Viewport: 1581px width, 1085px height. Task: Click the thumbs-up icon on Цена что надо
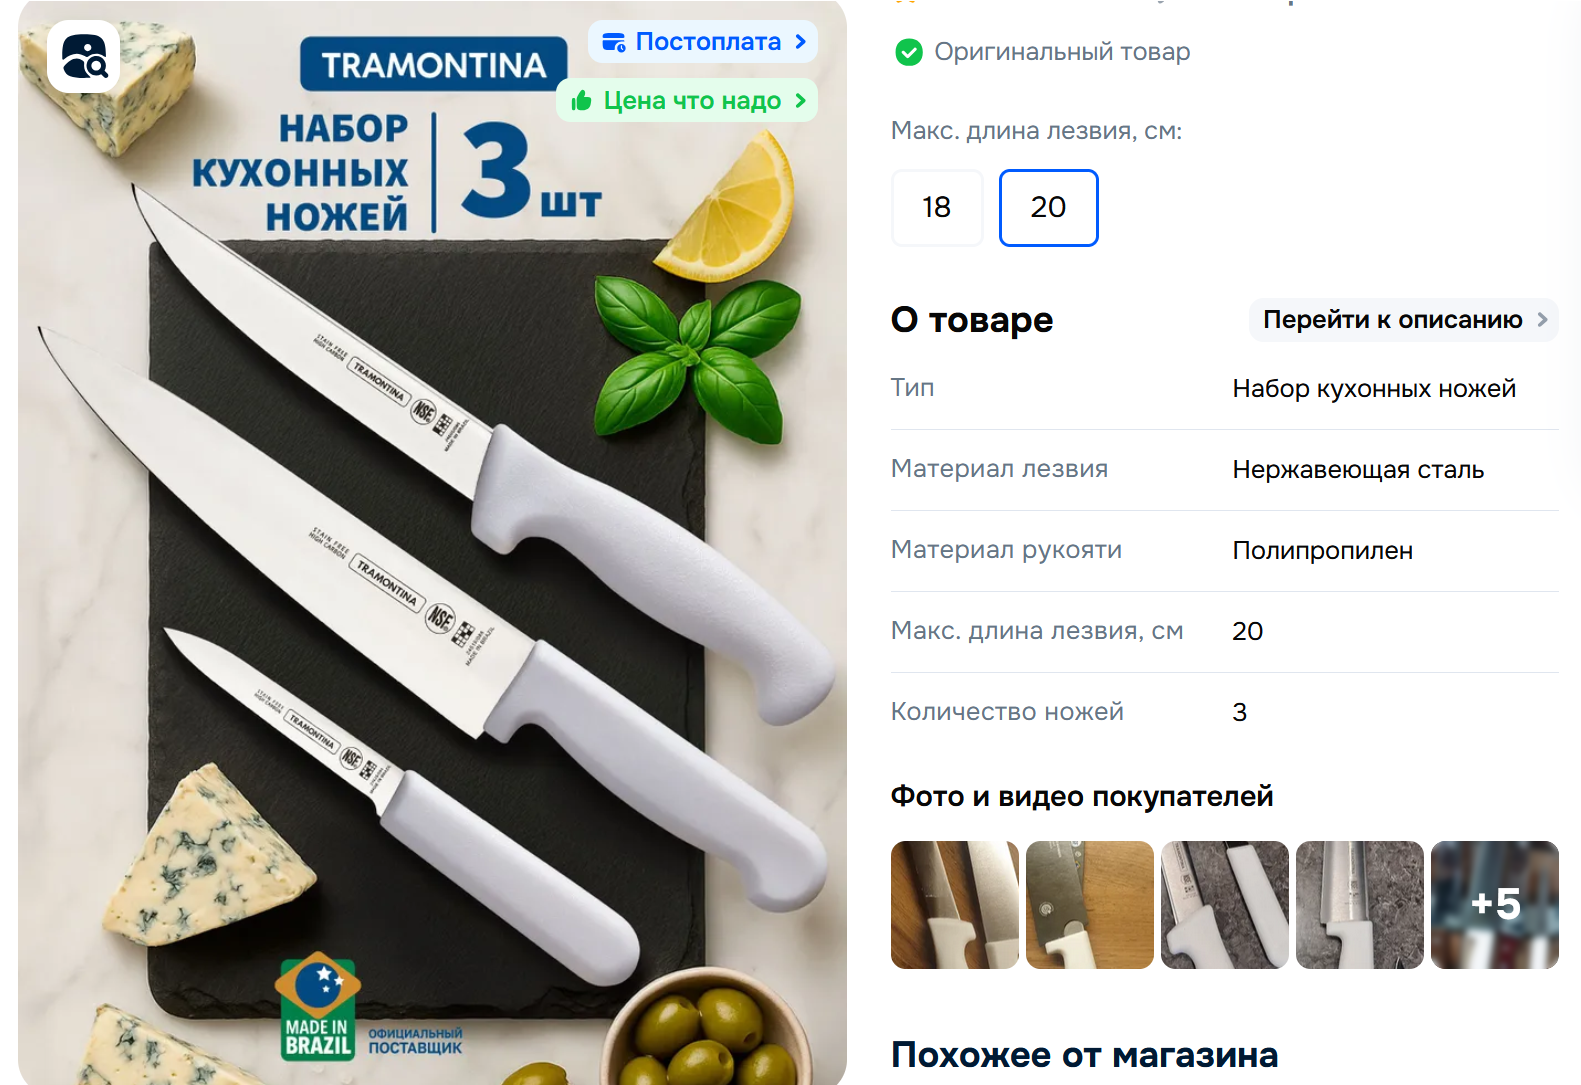tap(581, 101)
